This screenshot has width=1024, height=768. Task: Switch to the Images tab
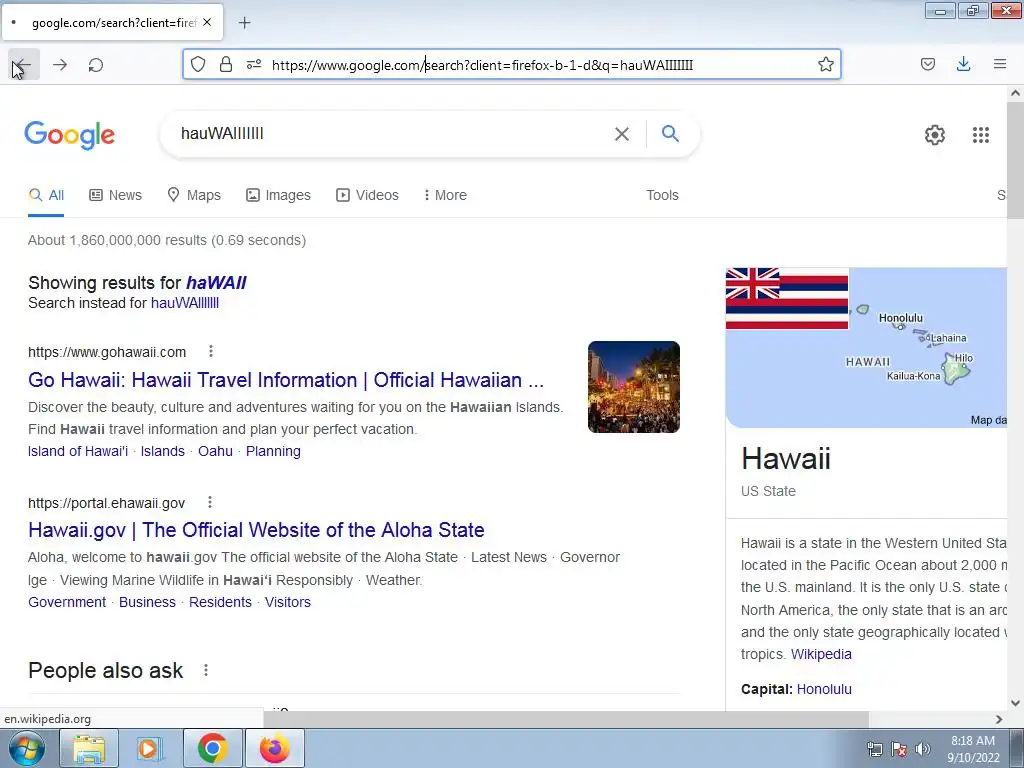(x=278, y=195)
